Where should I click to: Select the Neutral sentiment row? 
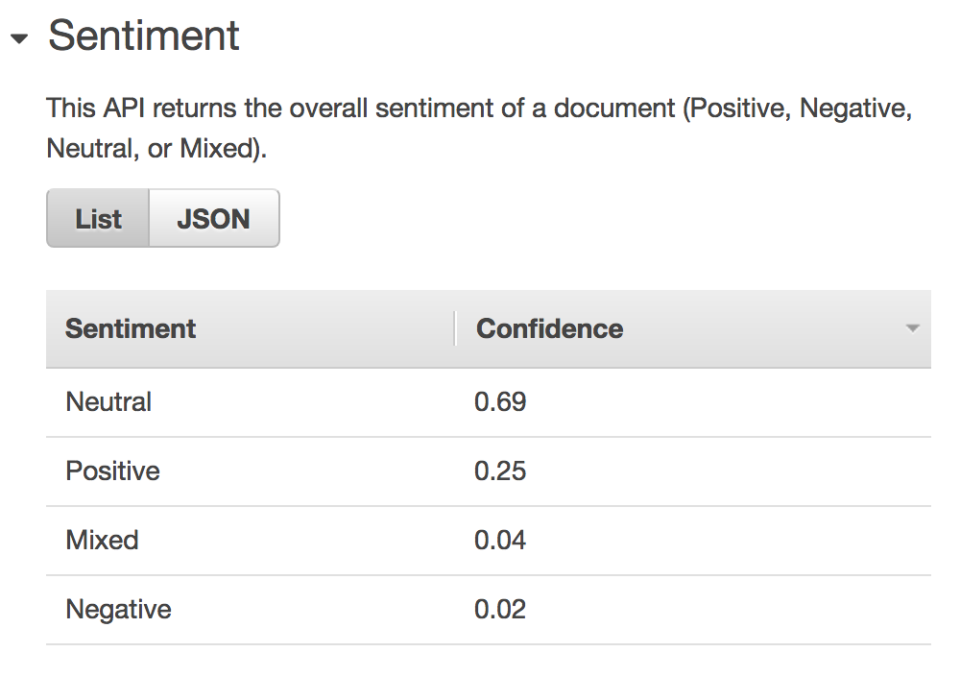[489, 402]
